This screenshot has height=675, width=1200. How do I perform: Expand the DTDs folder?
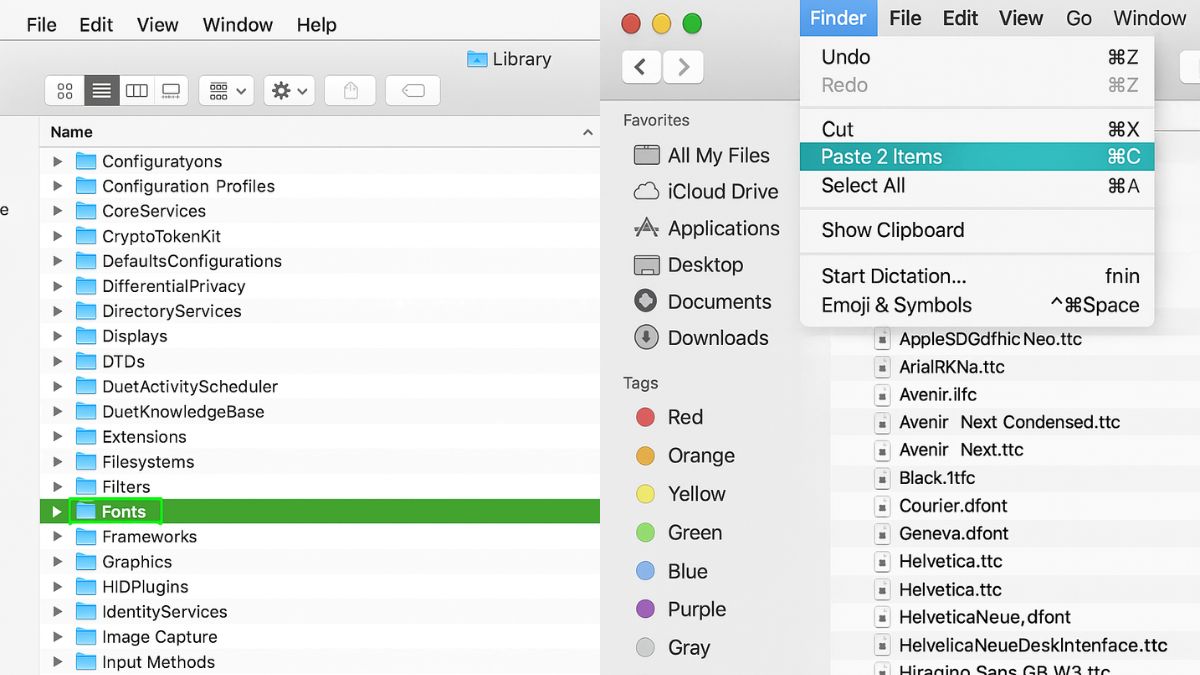point(57,361)
